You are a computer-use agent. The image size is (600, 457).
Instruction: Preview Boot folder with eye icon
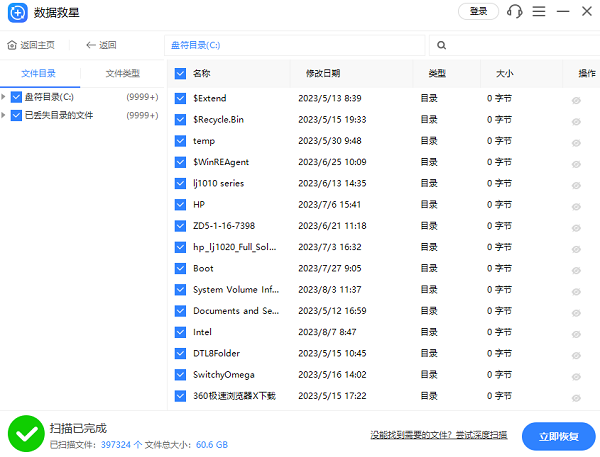tap(576, 270)
